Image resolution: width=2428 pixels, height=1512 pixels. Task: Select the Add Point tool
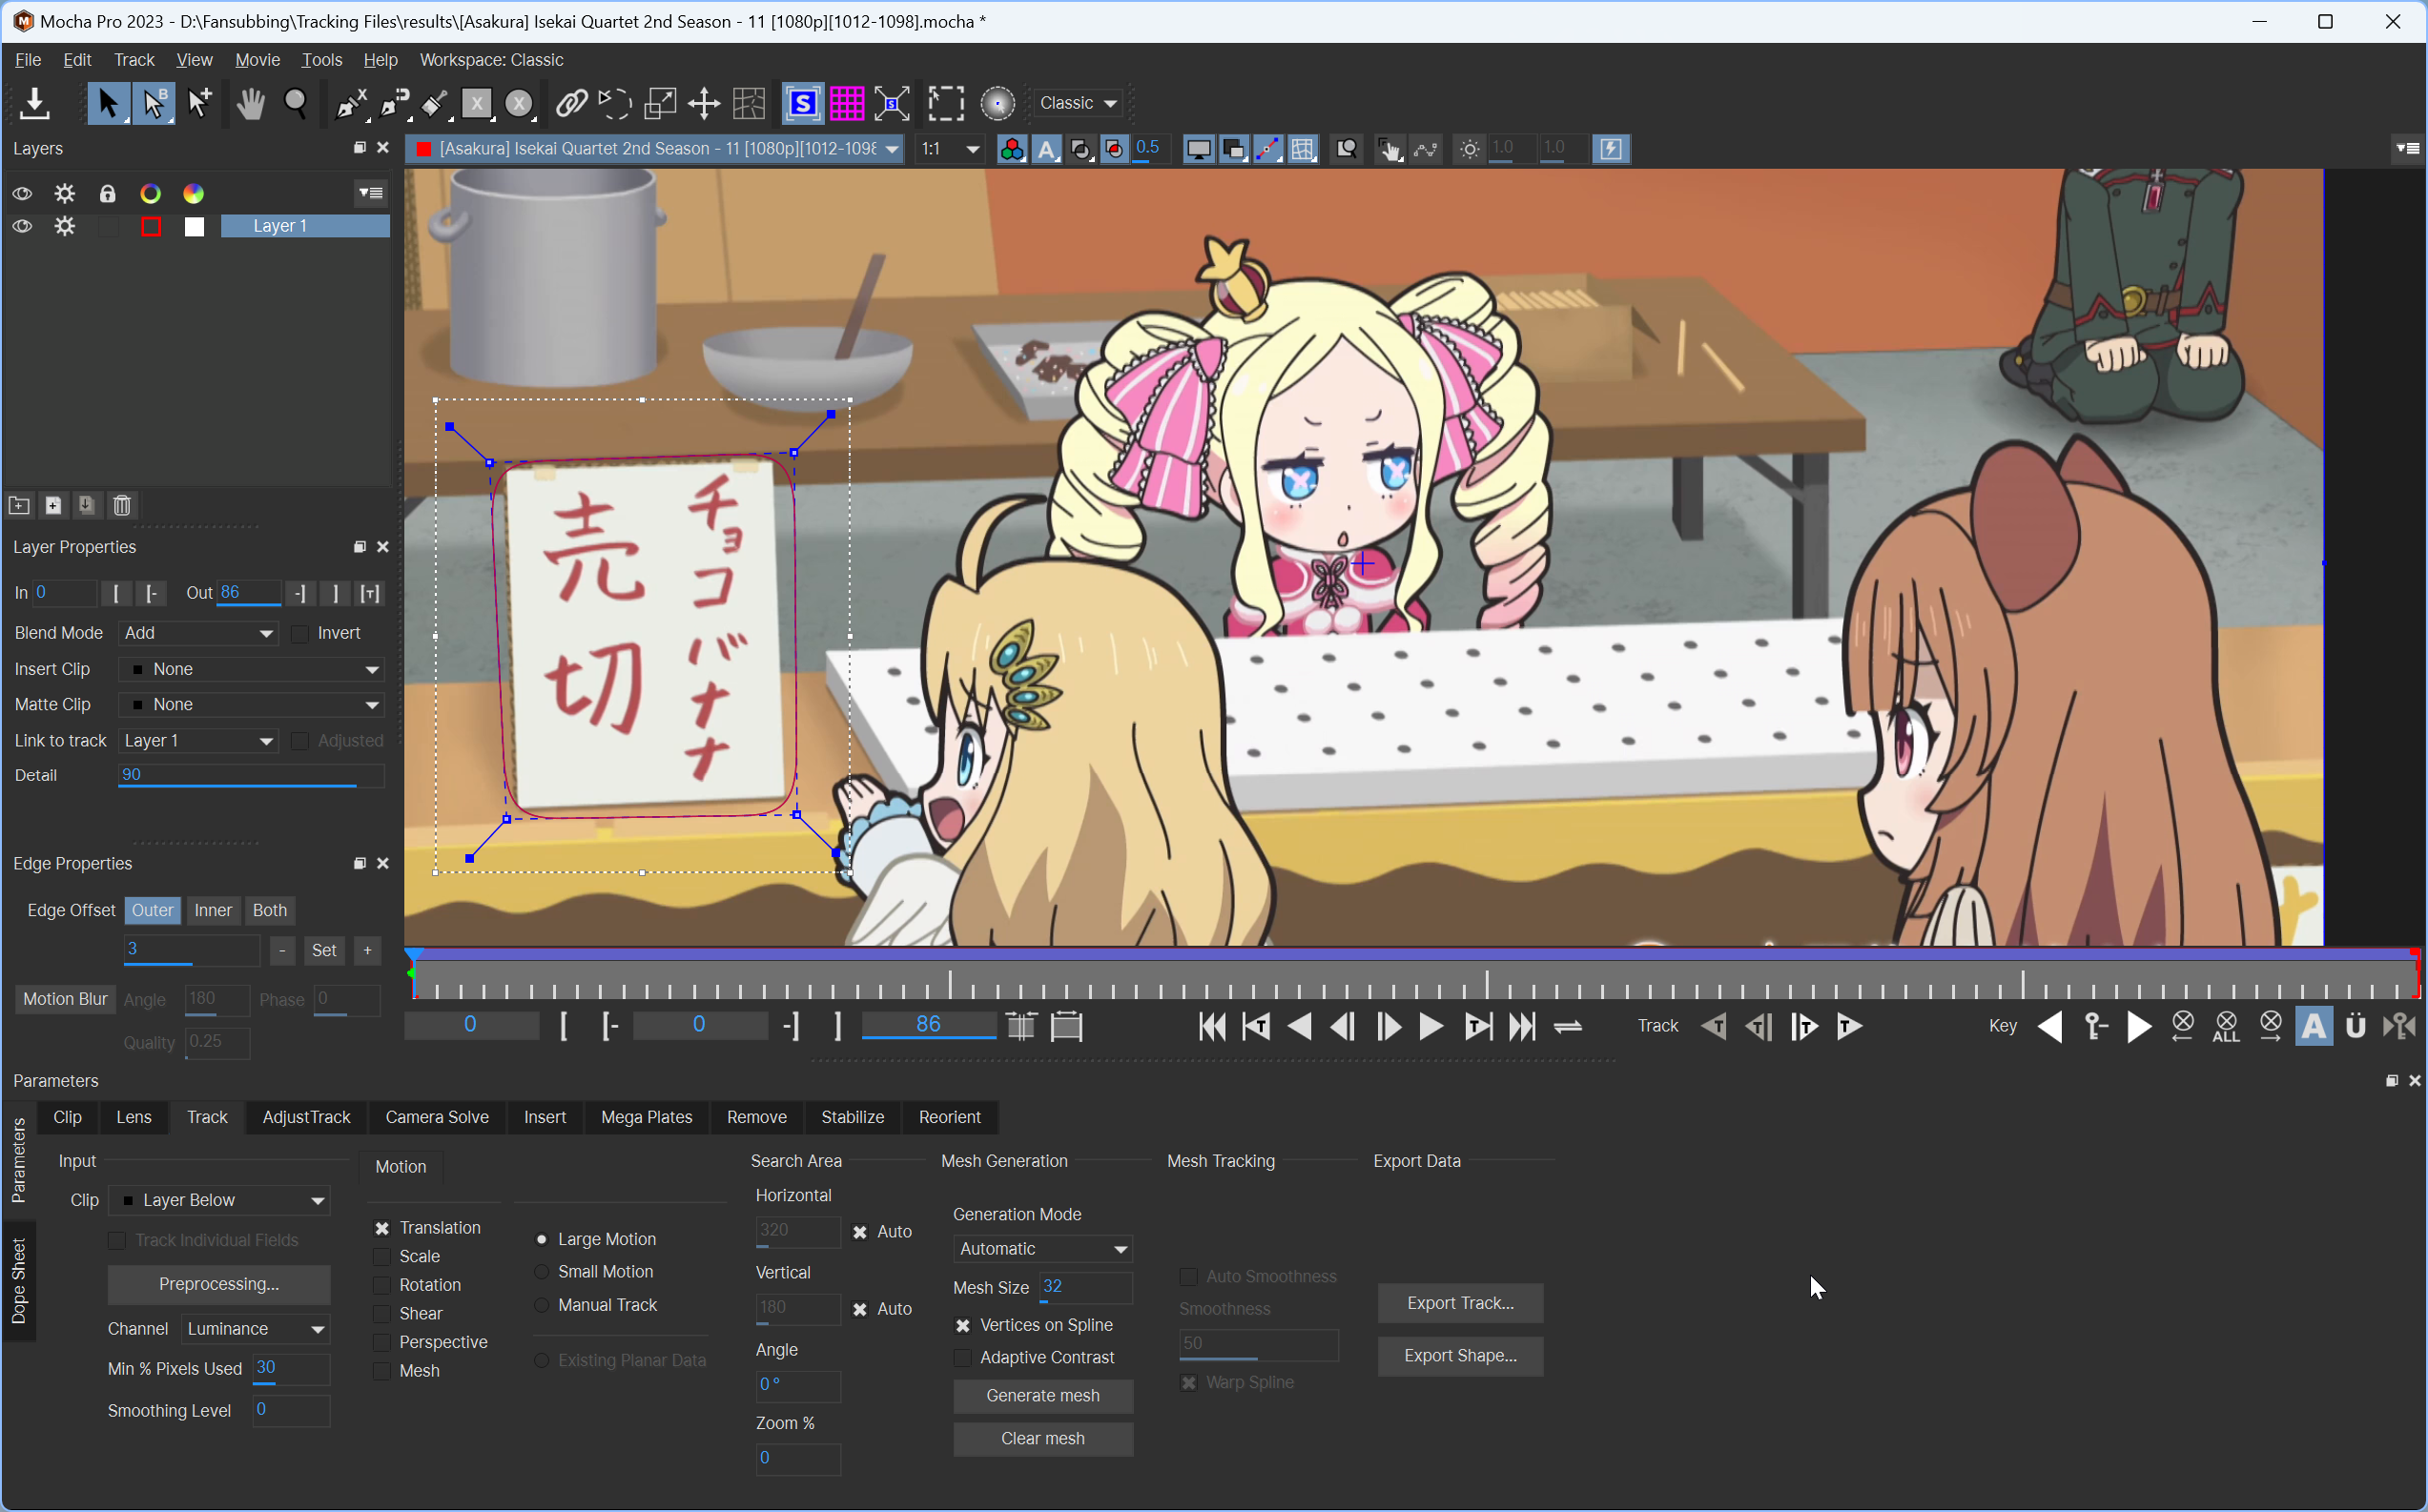tap(199, 103)
